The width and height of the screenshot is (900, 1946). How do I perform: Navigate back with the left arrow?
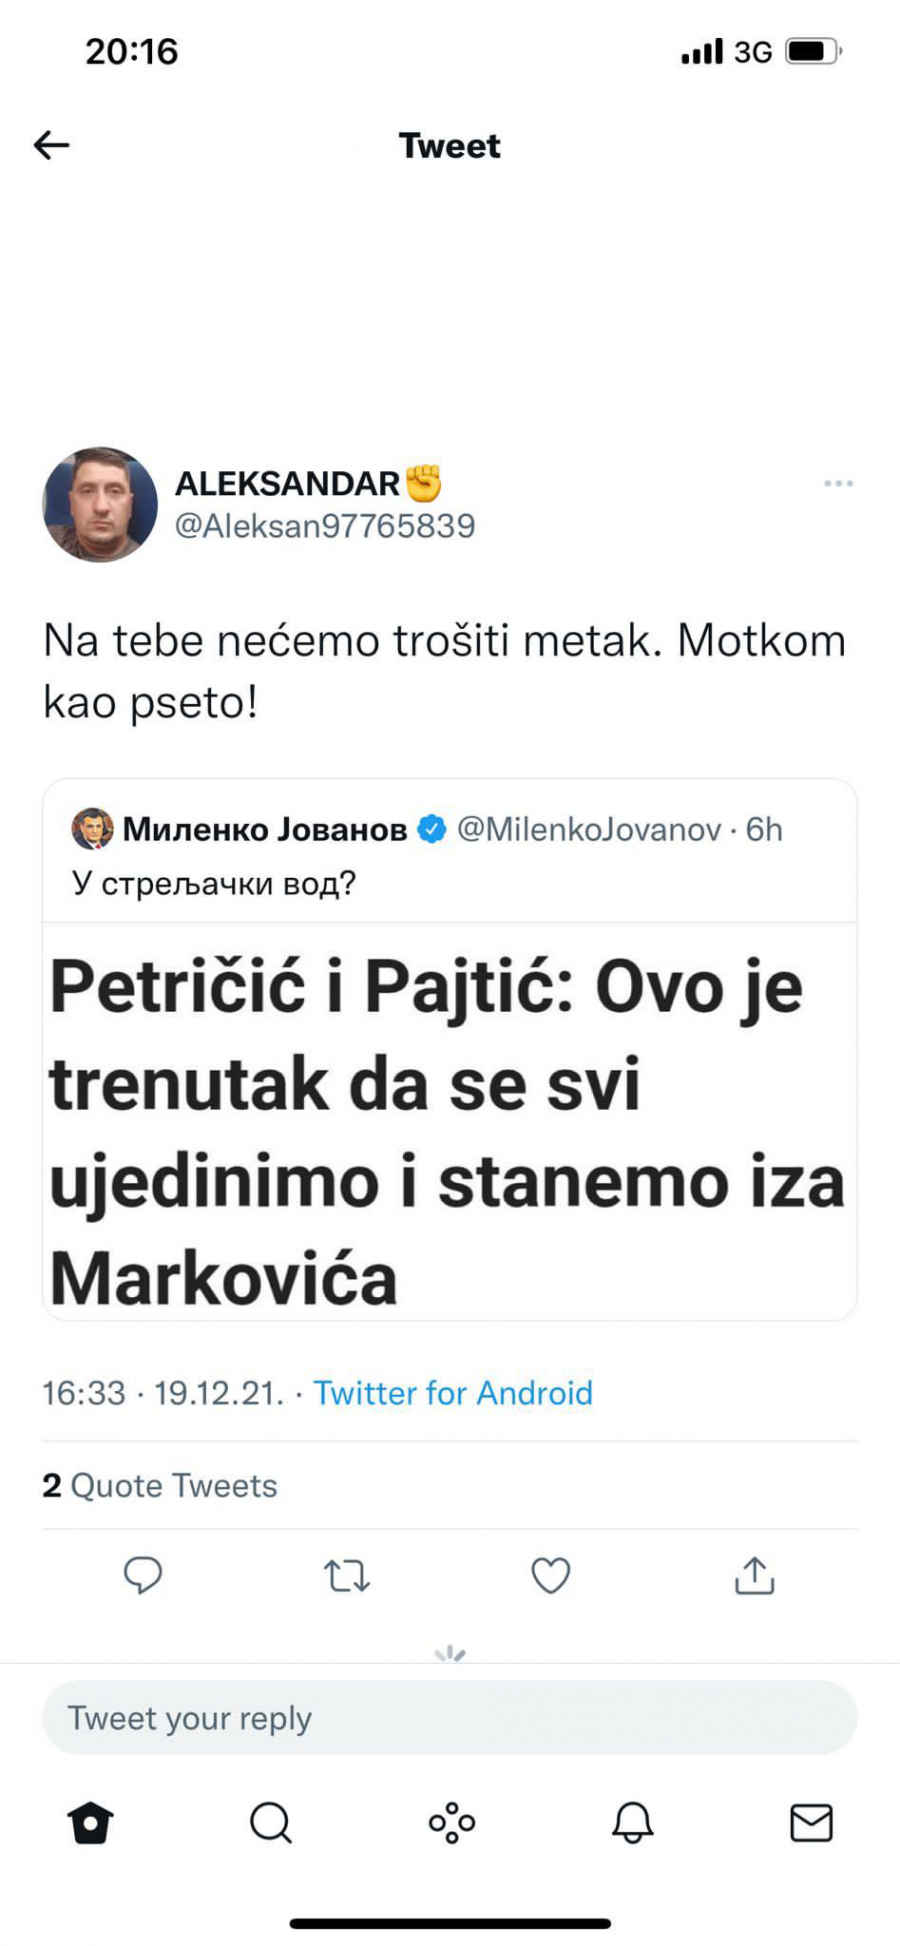pyautogui.click(x=52, y=144)
